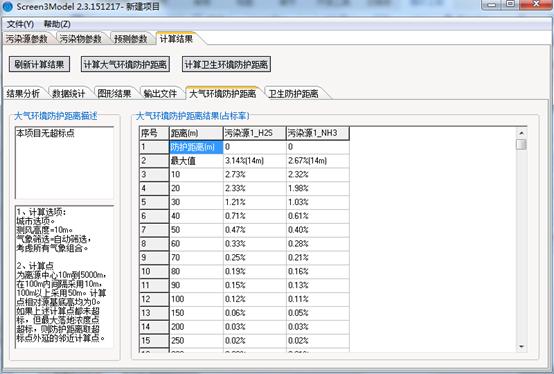The image size is (554, 374).
Task: Click the 本项目无超标点 description text box
Action: (64, 163)
